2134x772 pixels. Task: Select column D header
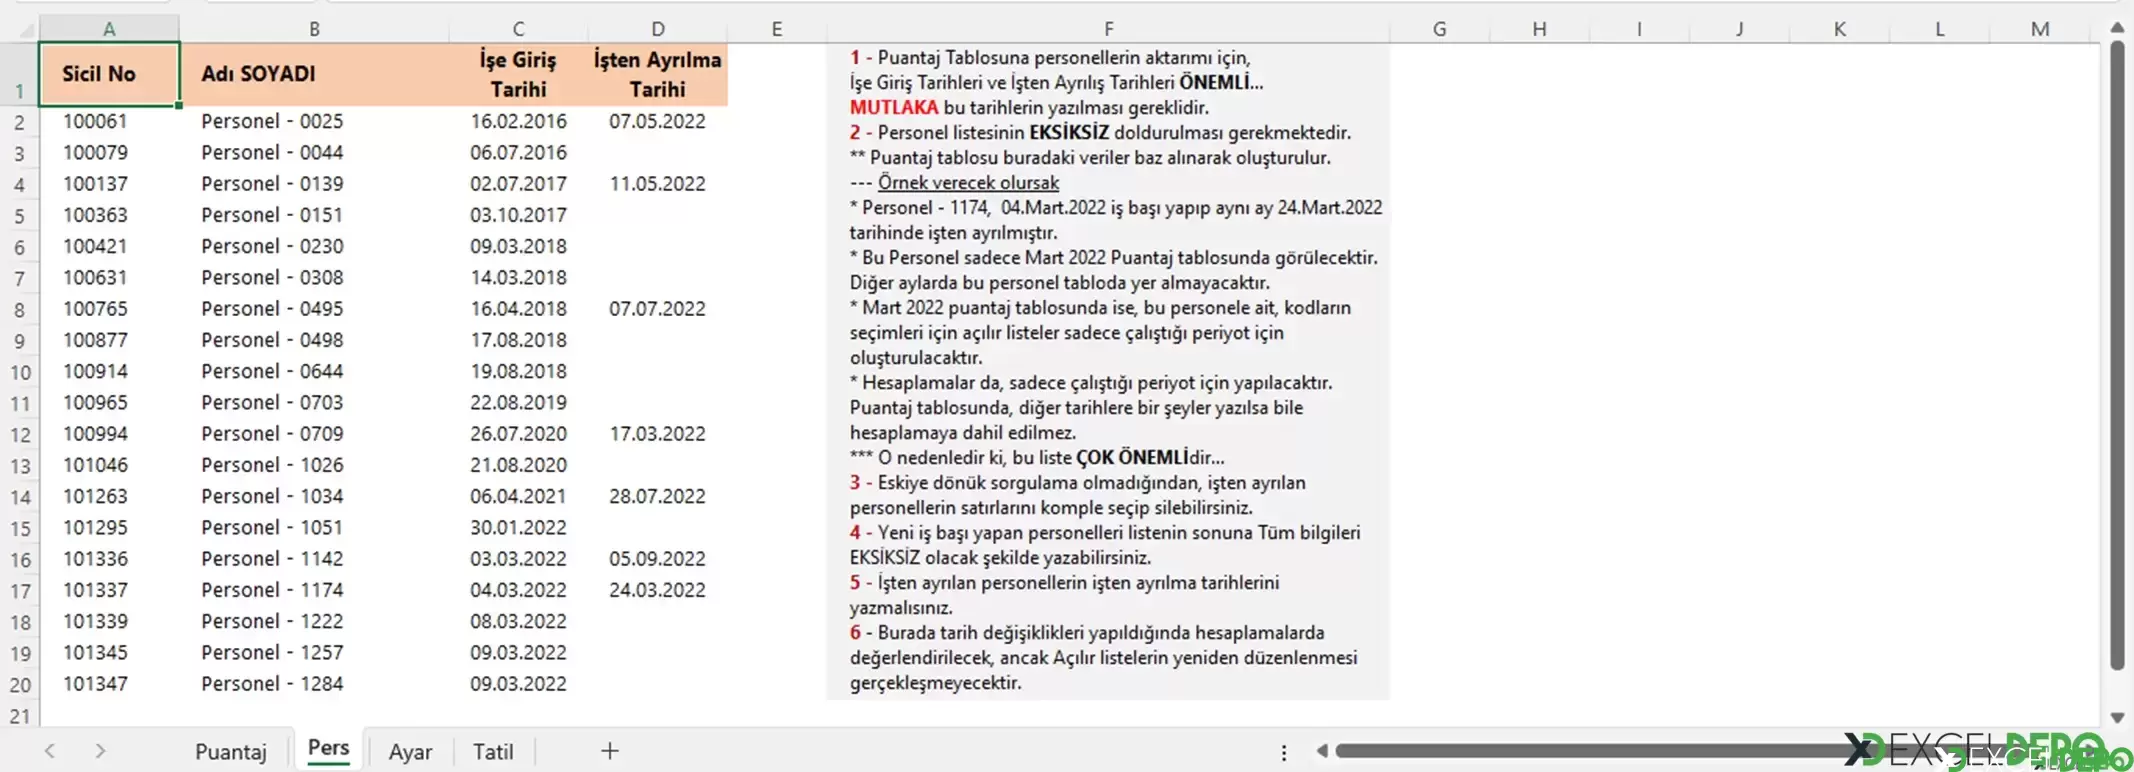coord(657,29)
